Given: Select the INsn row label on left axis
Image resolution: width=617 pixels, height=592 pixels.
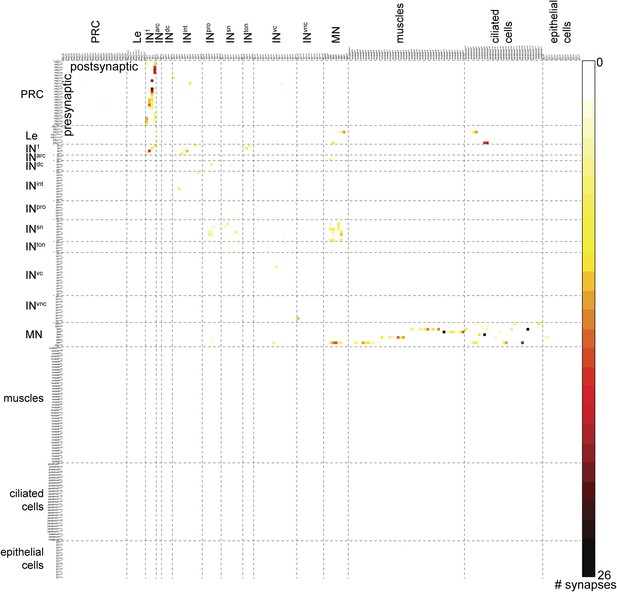Looking at the screenshot, I should (34, 228).
